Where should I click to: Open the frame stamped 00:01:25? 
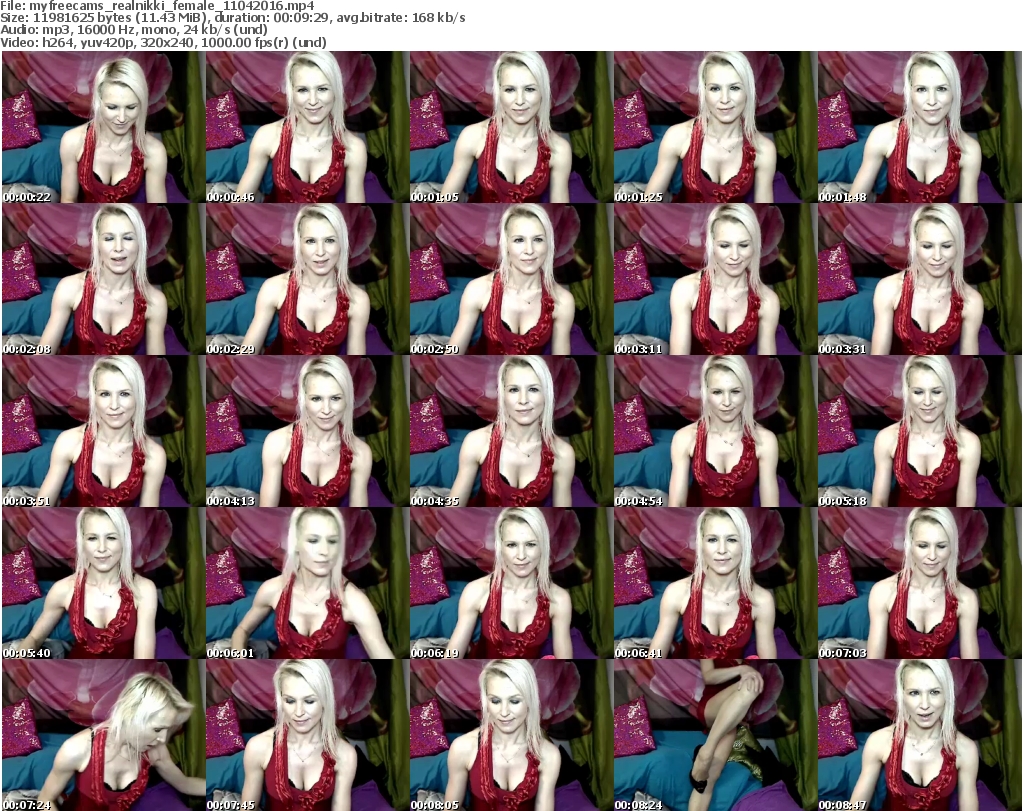point(715,127)
